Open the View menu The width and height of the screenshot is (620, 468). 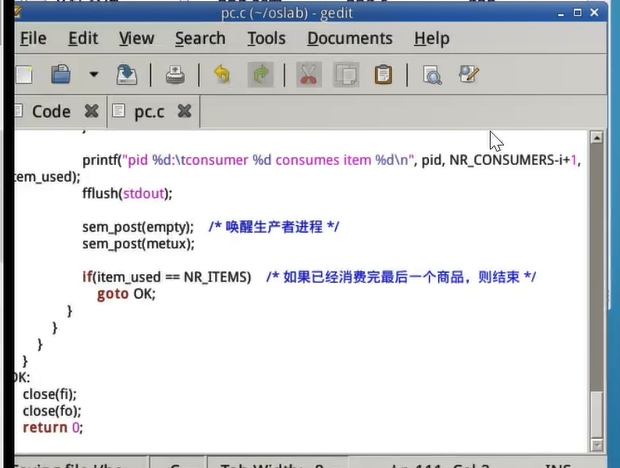[x=136, y=38]
